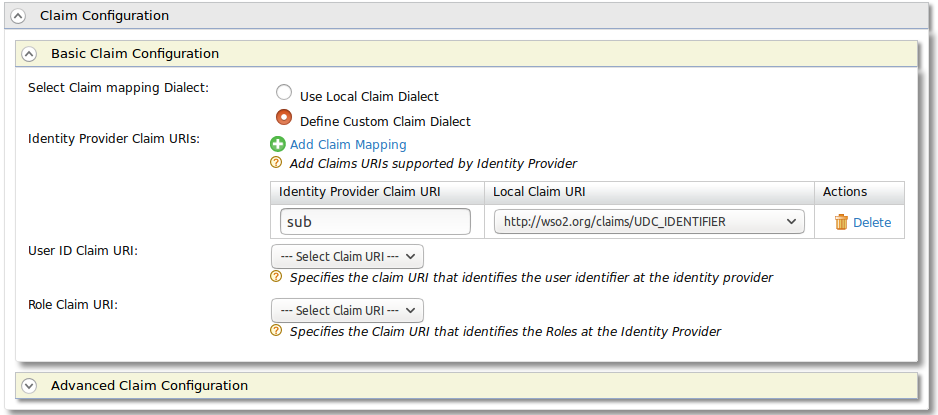Click the trash can icon in Actions column

click(841, 222)
